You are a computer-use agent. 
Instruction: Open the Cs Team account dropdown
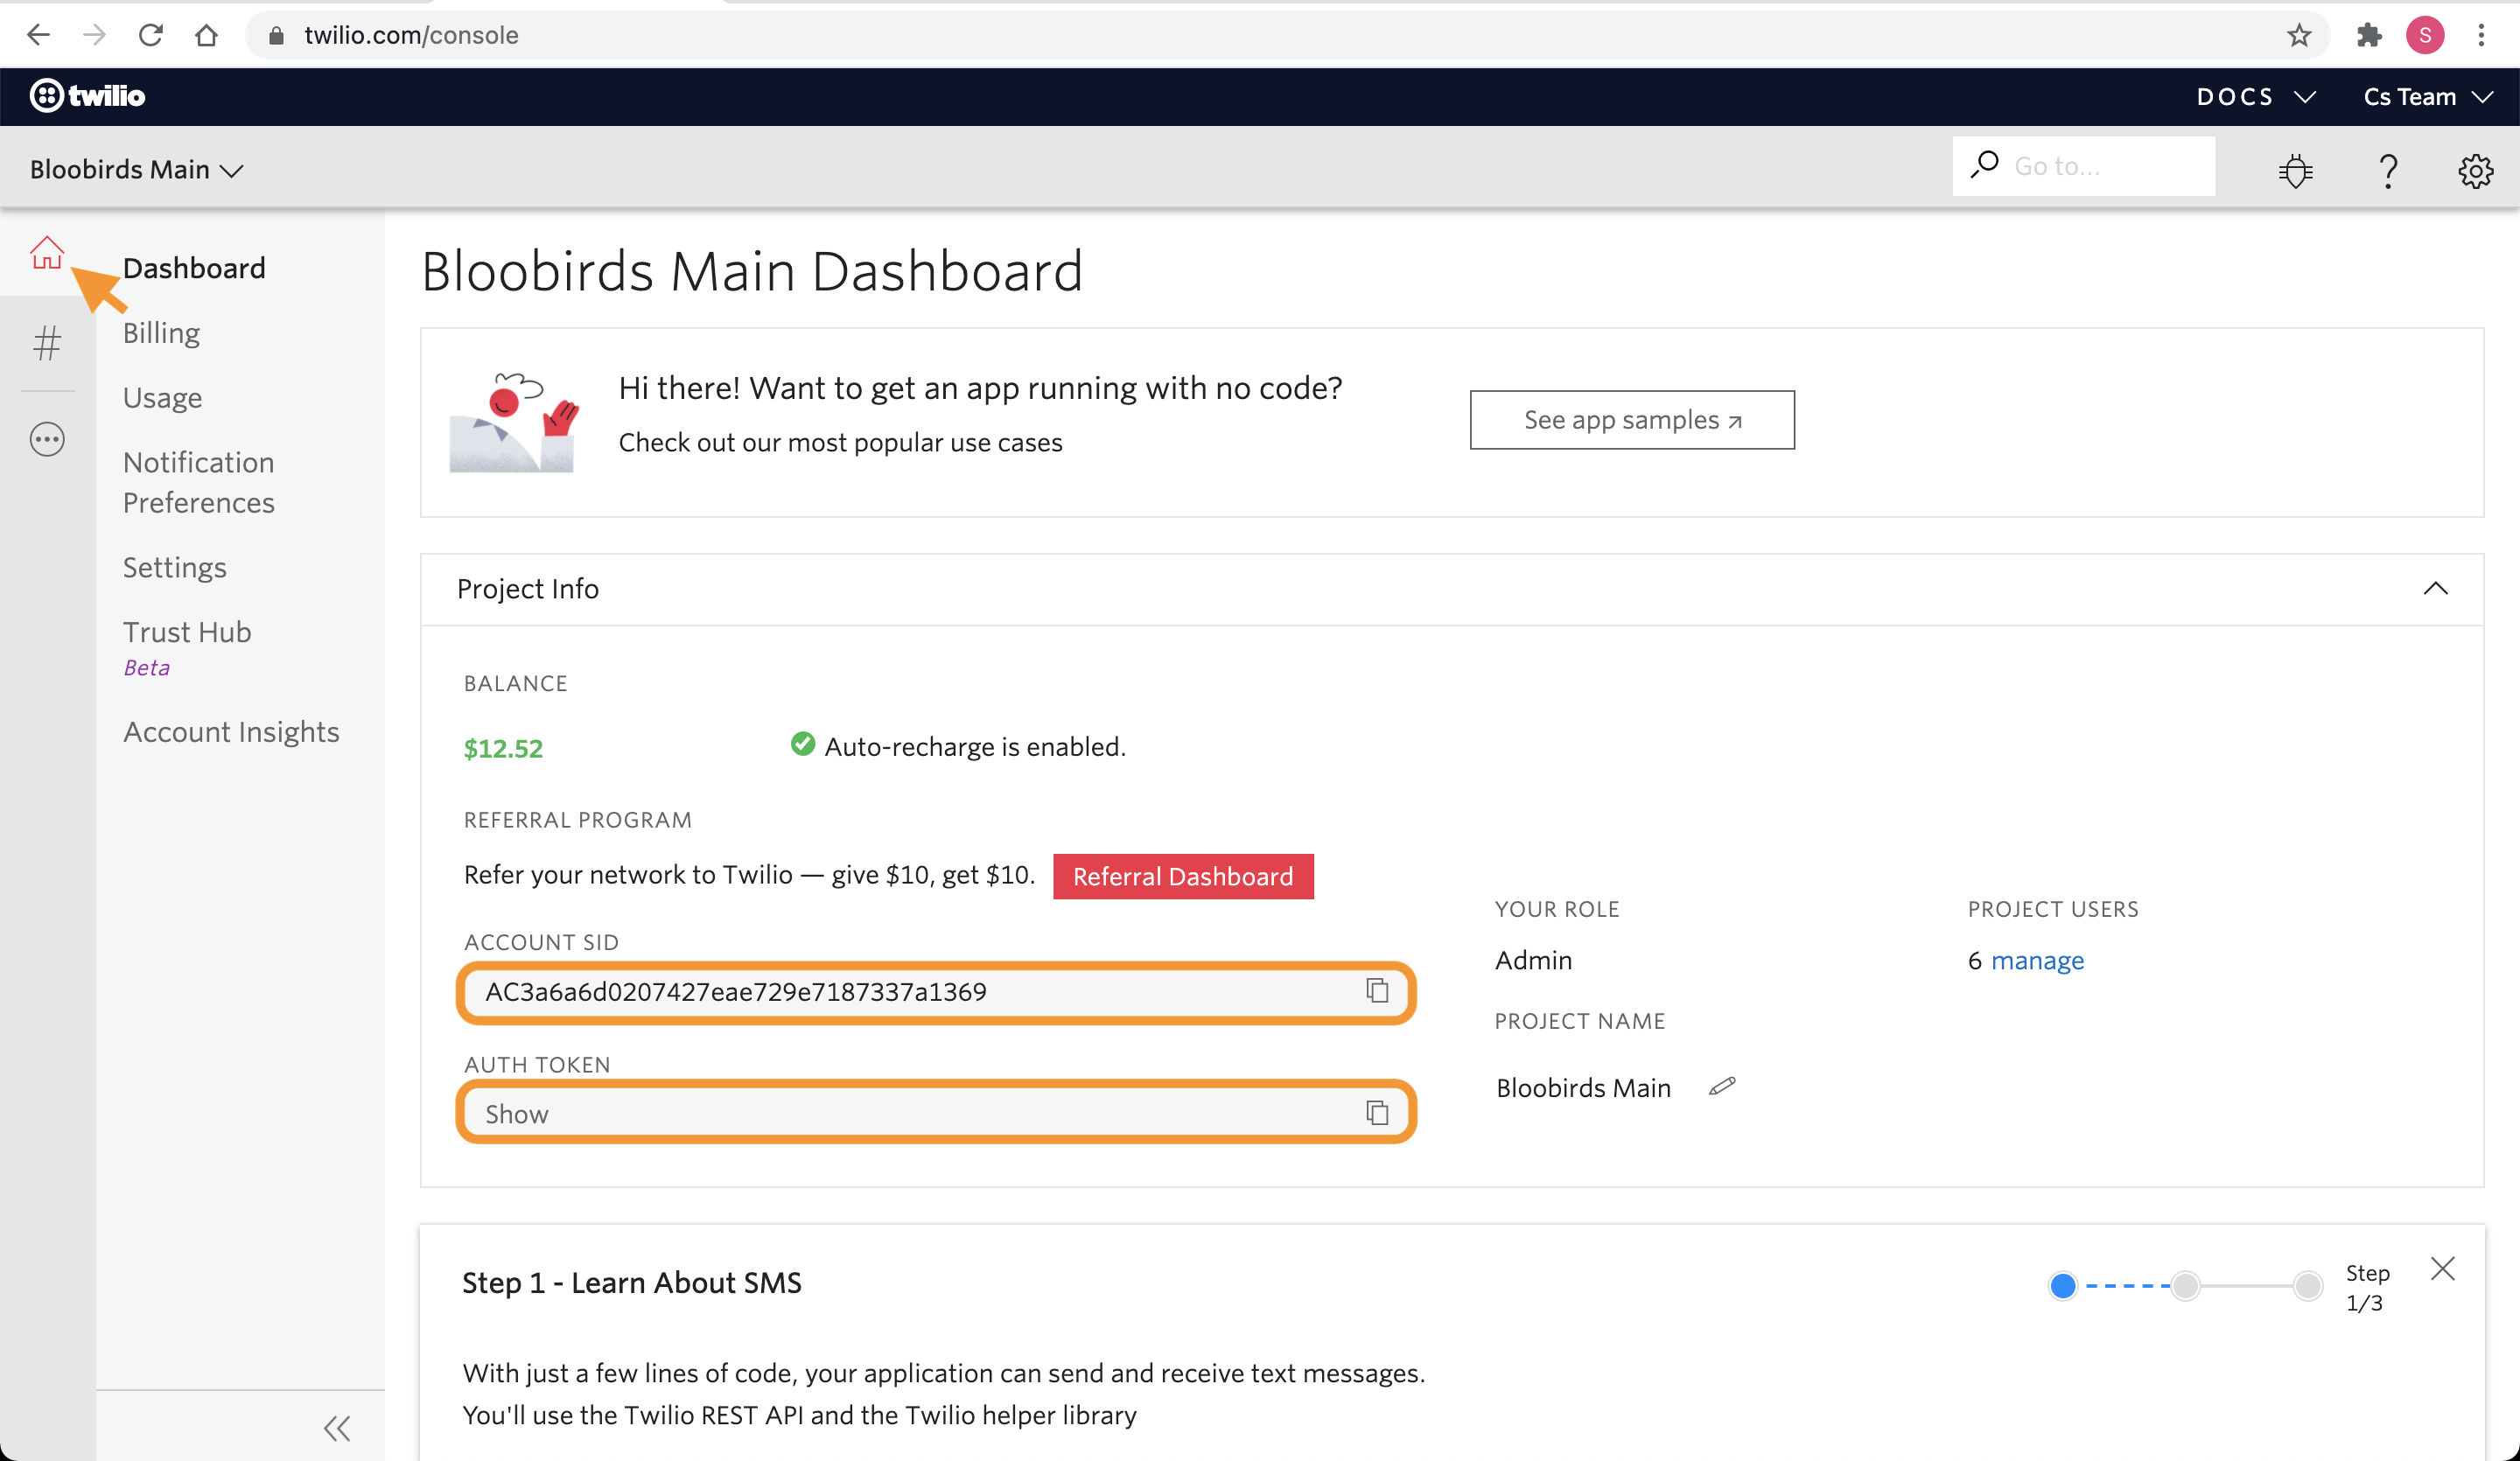(2428, 97)
